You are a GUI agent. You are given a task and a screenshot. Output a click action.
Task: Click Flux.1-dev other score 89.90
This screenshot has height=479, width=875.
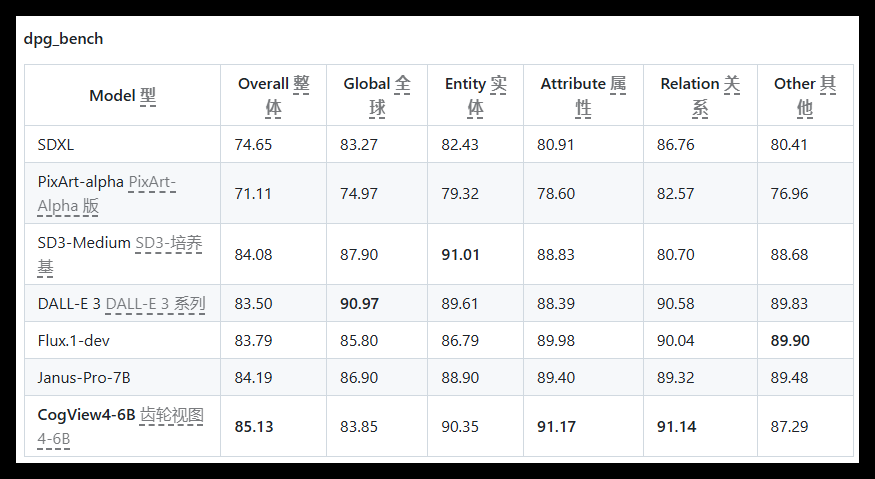click(790, 341)
